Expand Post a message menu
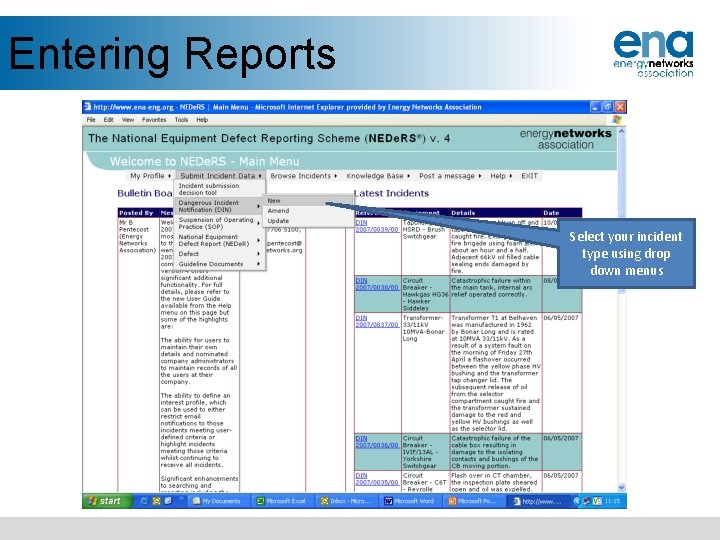This screenshot has height=540, width=720. (450, 176)
